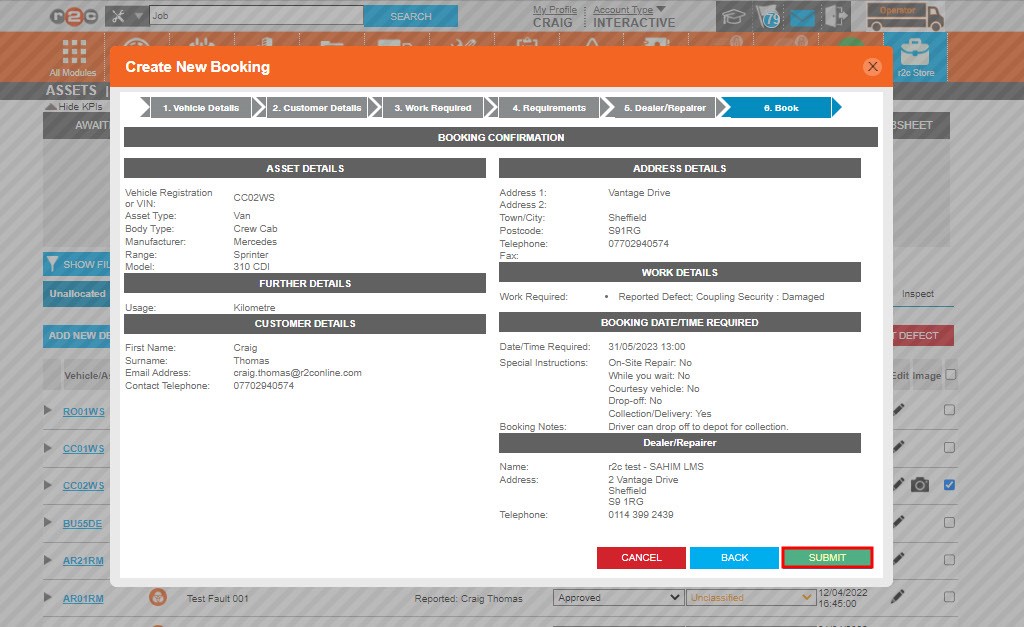Open the Unclassified dropdown

tap(750, 598)
